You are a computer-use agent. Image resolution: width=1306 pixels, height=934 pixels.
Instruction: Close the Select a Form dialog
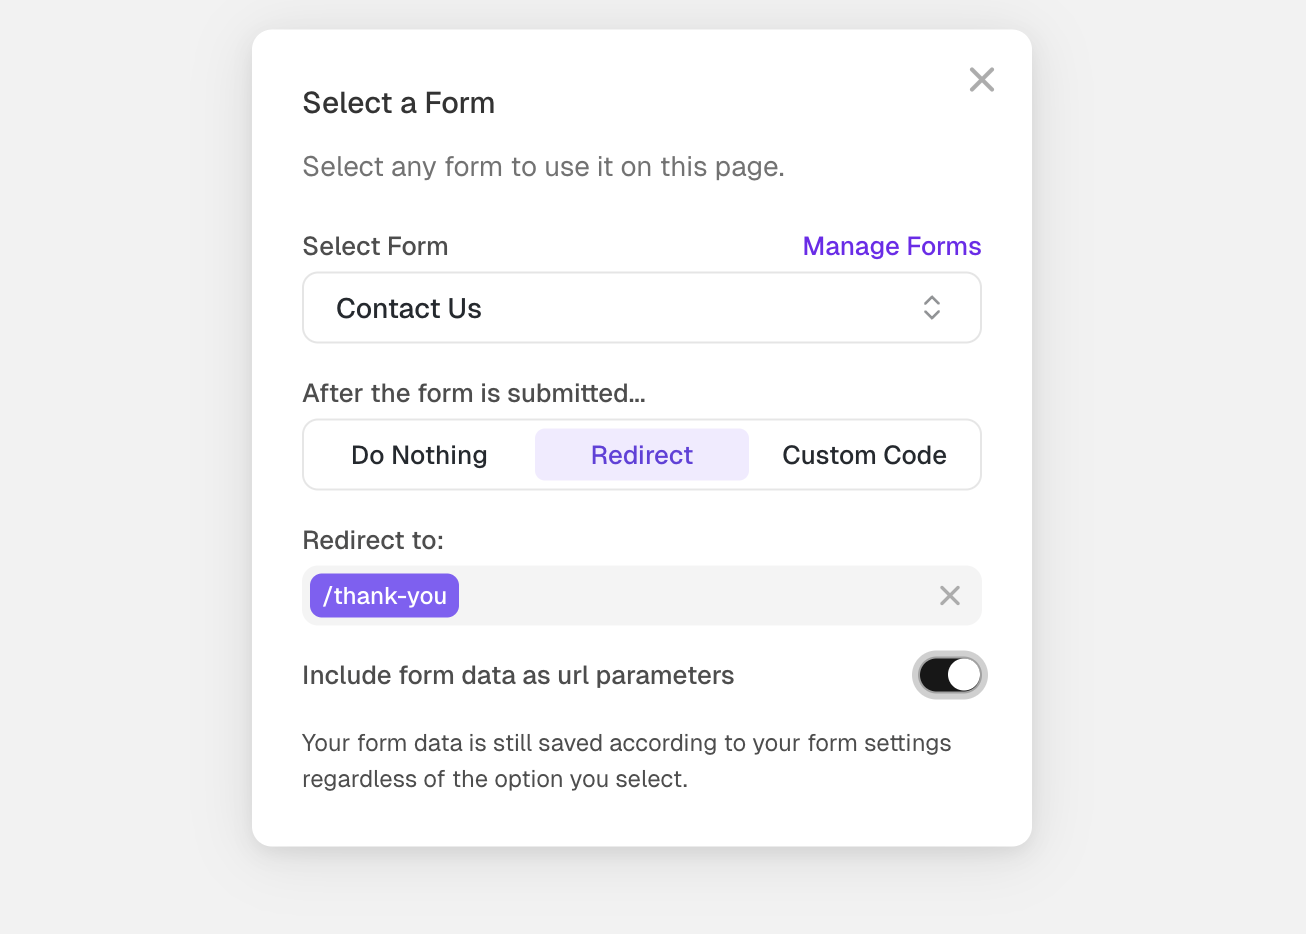[982, 80]
